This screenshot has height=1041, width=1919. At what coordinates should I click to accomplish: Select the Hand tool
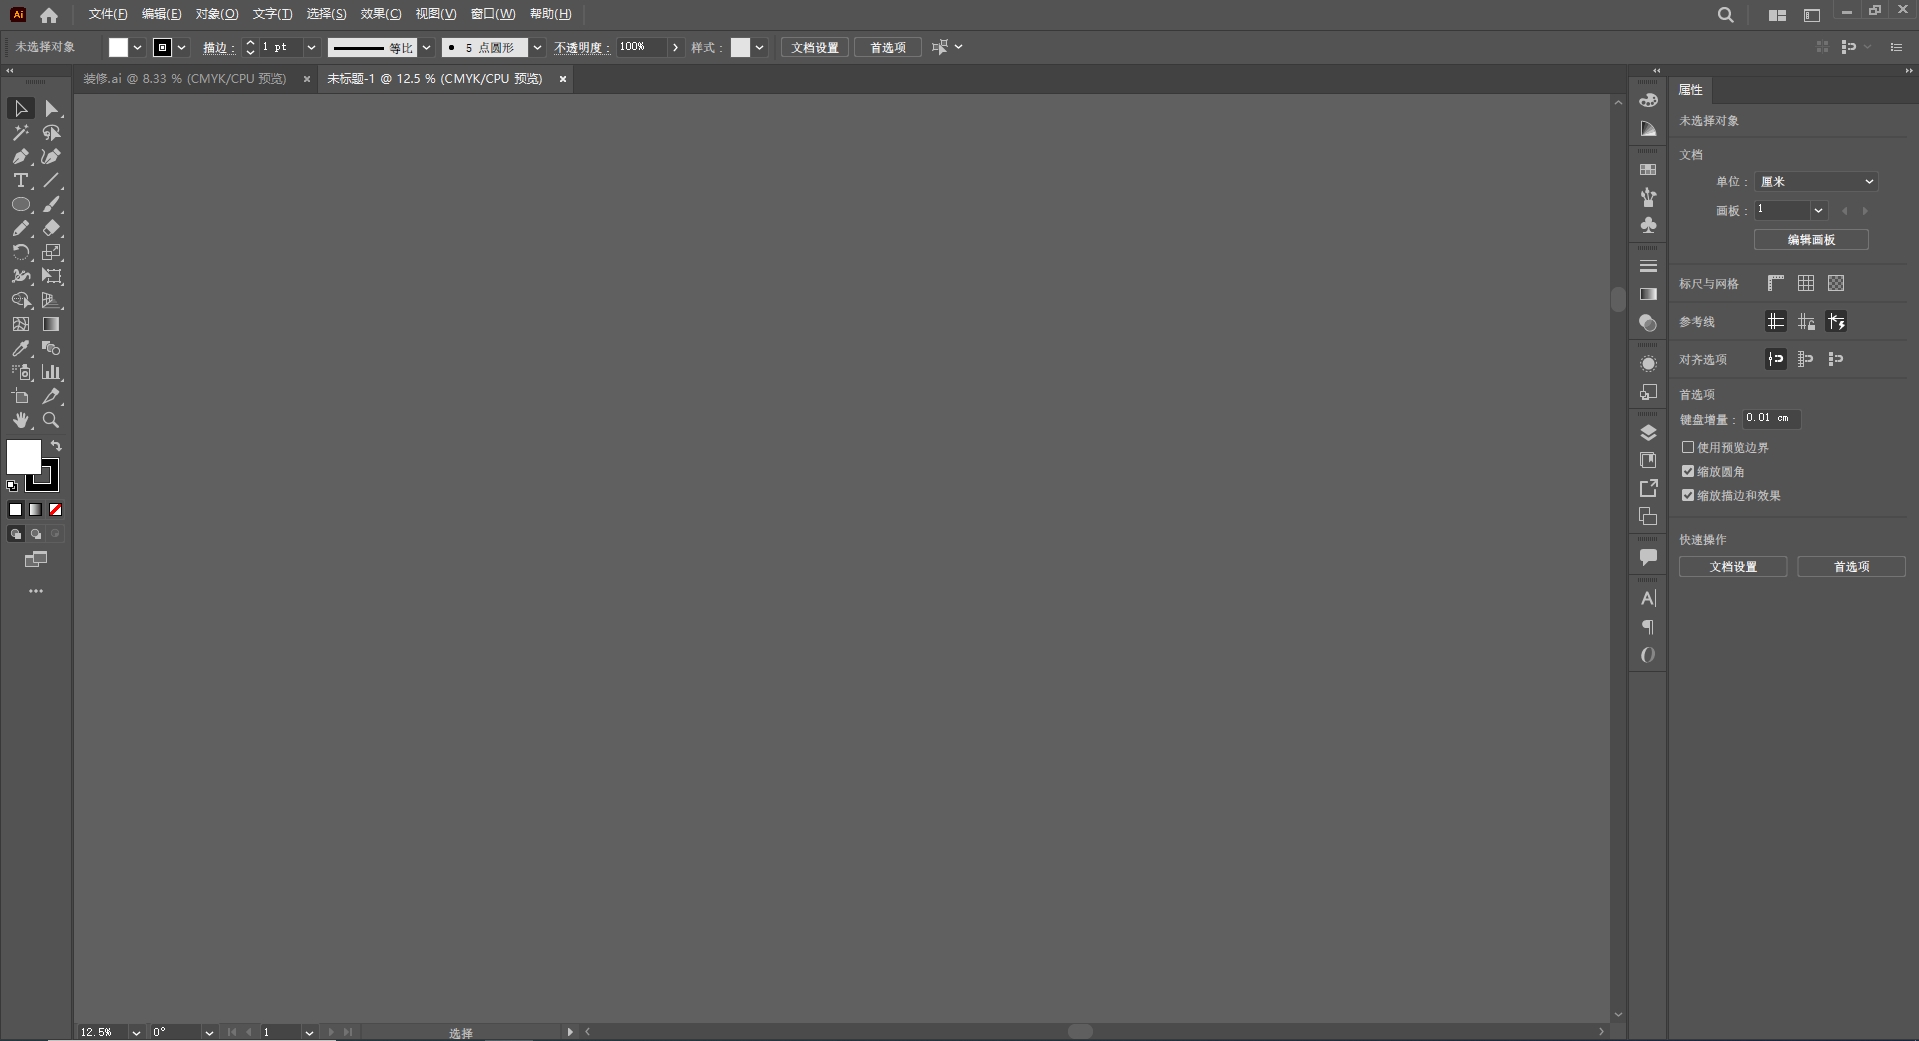click(20, 420)
